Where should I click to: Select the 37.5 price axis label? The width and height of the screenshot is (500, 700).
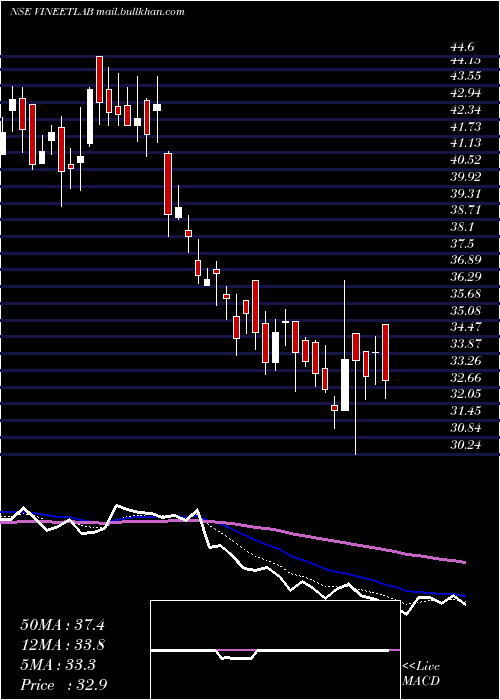point(462,244)
